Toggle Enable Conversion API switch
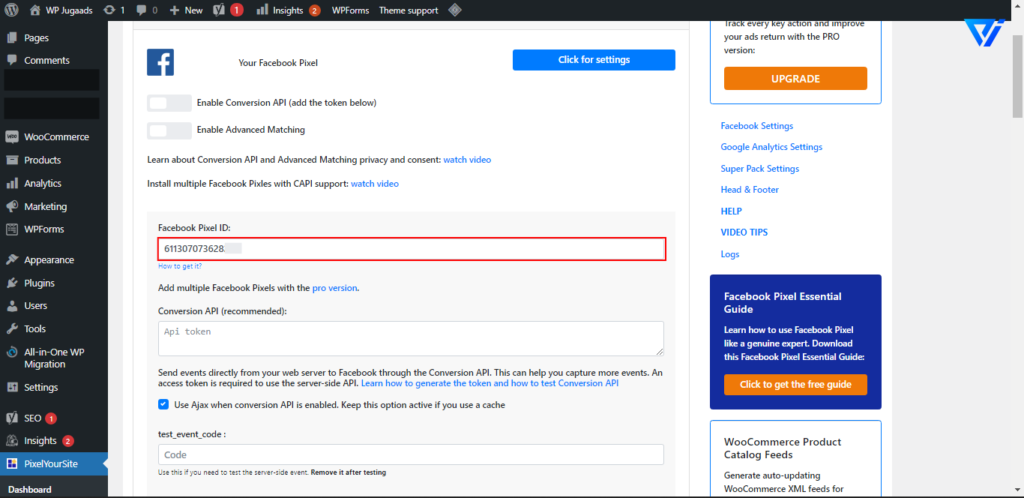The image size is (1024, 498). click(169, 103)
